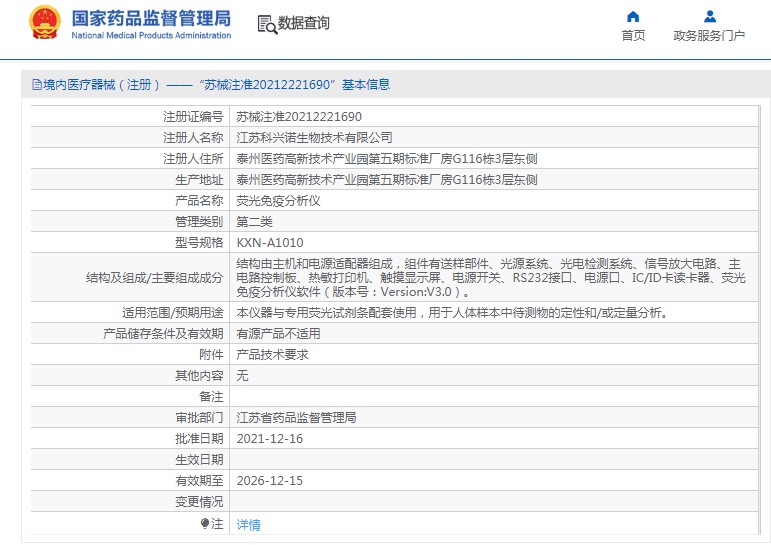The height and width of the screenshot is (545, 771).
Task: Open the 政务服务门户 link
Action: tap(709, 36)
